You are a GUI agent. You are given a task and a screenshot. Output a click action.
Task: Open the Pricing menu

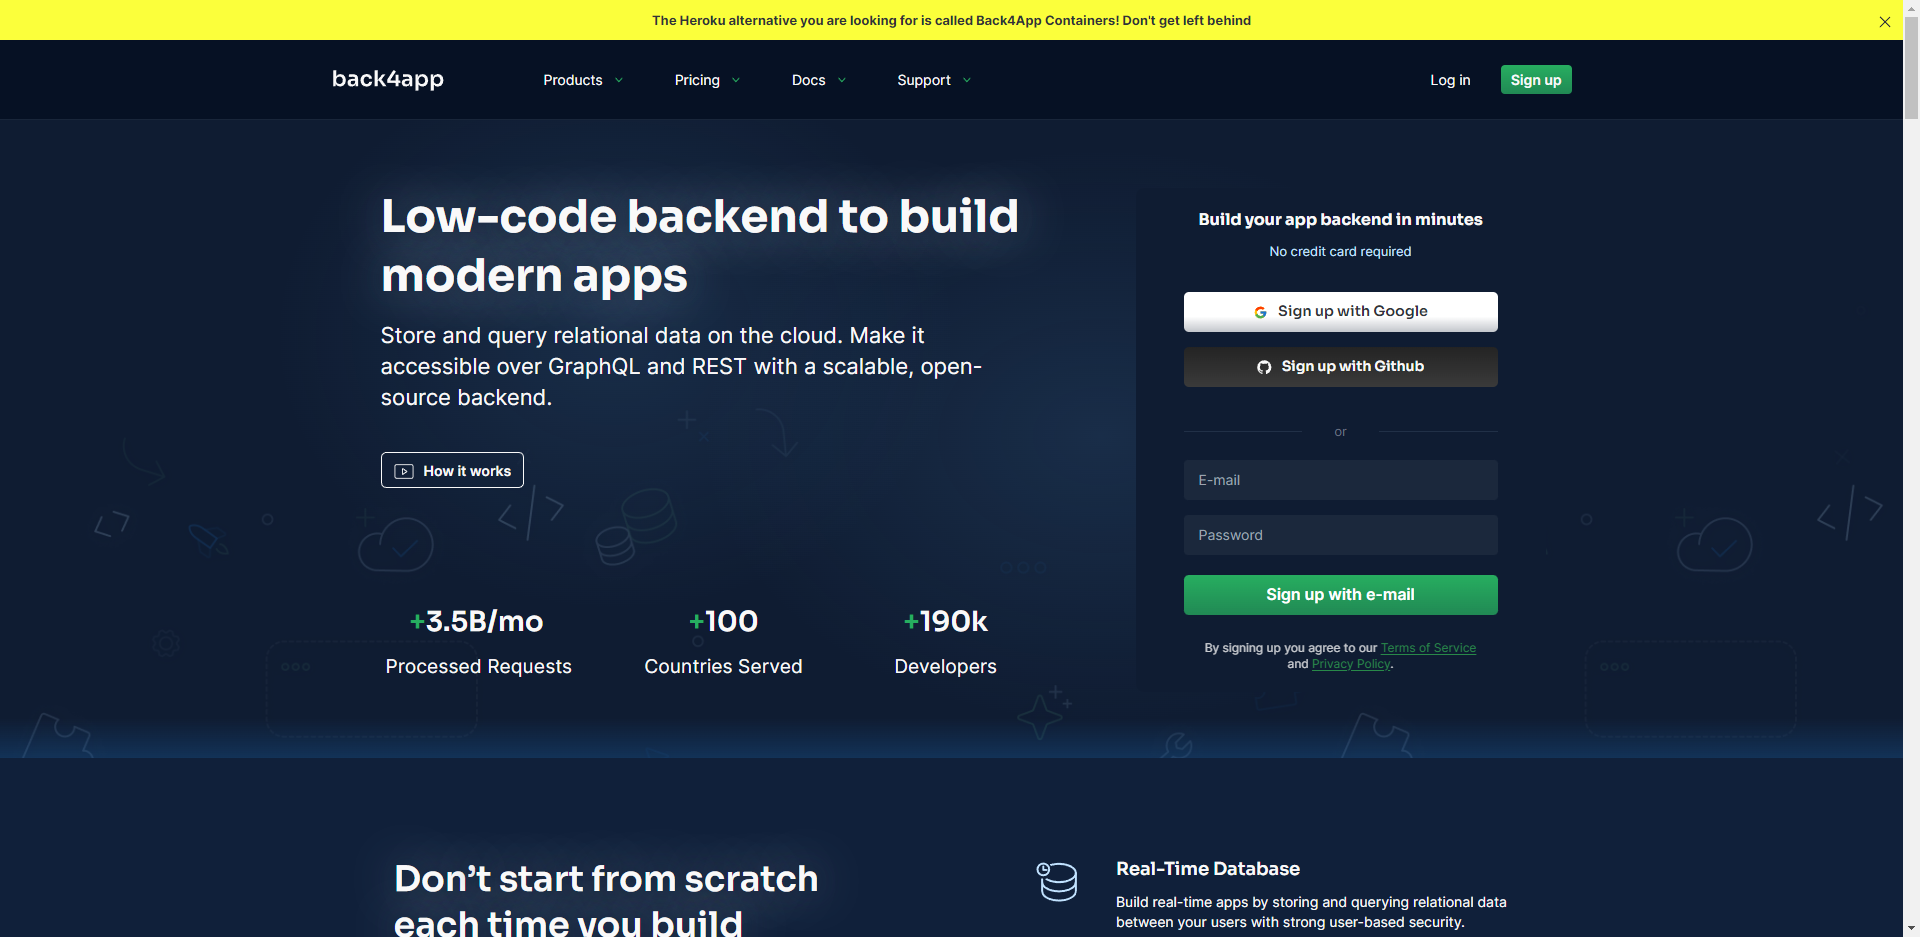[x=697, y=80]
